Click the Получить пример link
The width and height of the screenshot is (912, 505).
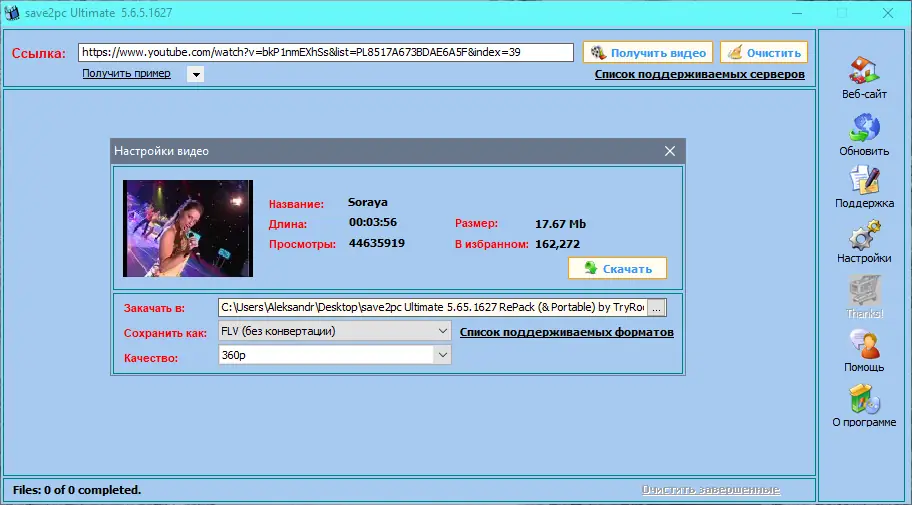point(126,73)
